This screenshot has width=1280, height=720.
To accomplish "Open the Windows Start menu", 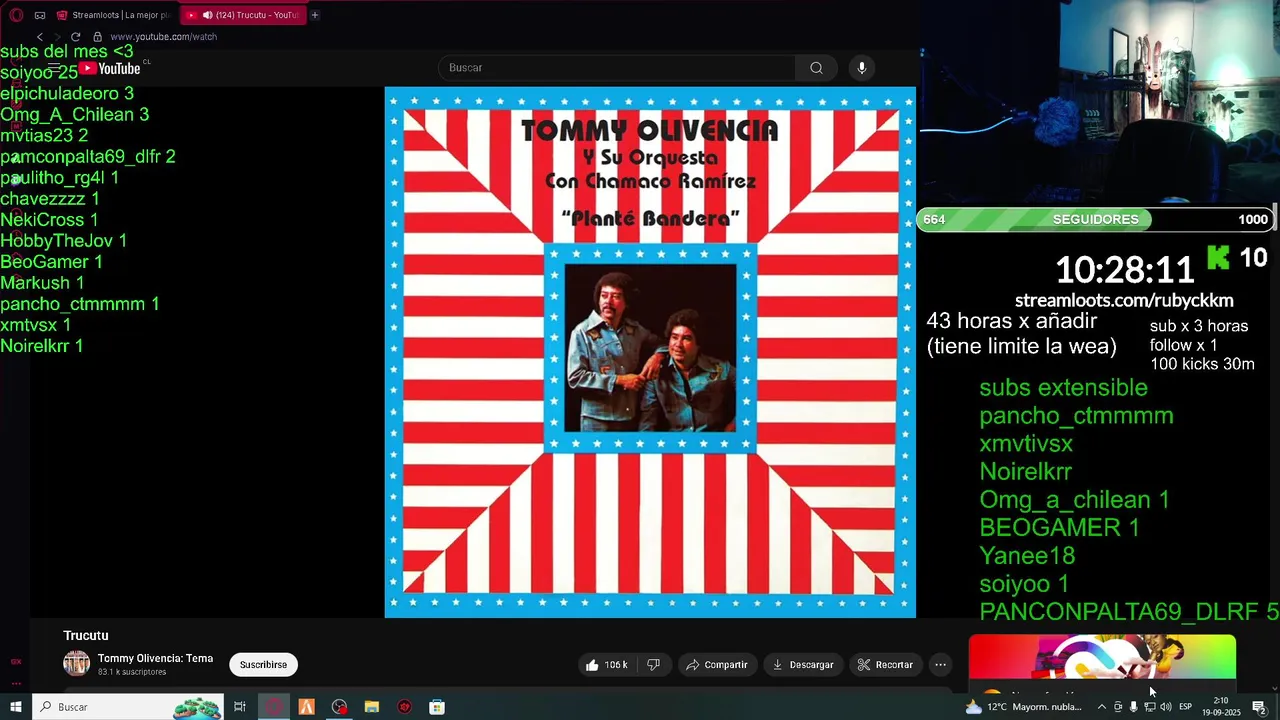I will point(15,707).
